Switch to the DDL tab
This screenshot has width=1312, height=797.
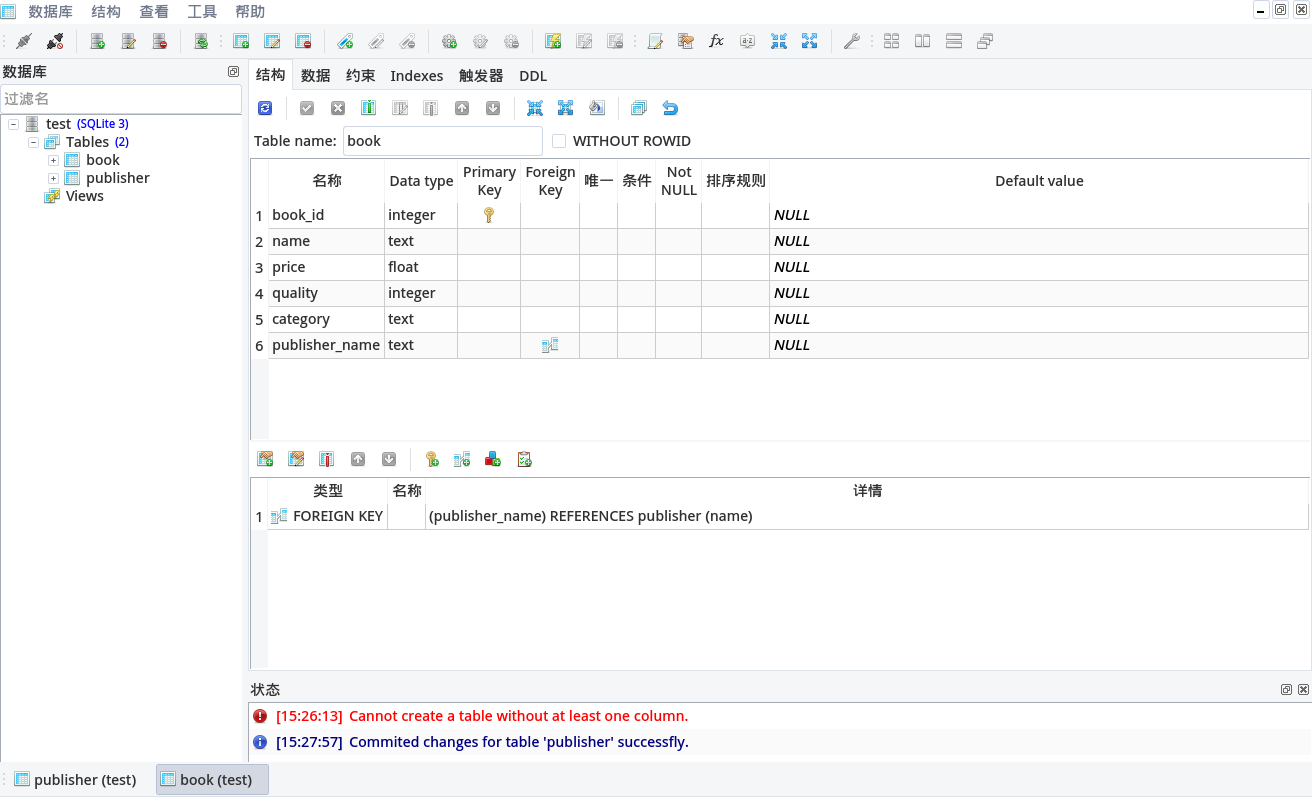tap(533, 75)
